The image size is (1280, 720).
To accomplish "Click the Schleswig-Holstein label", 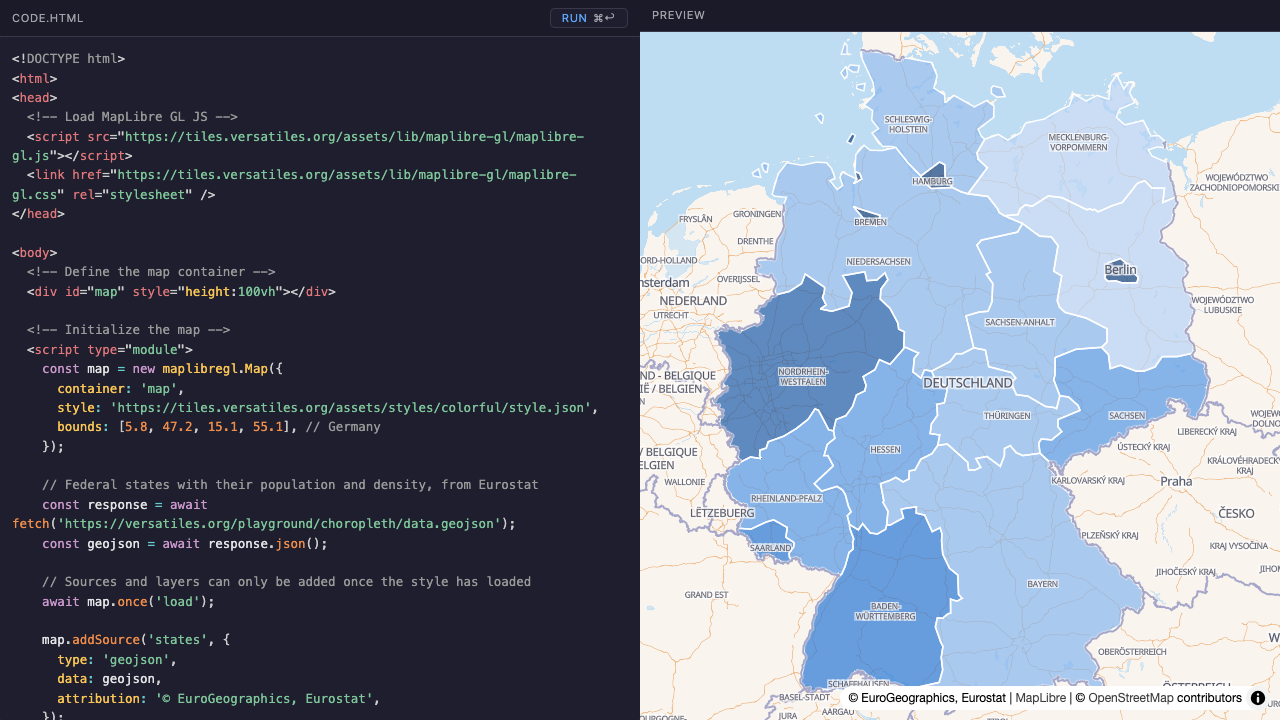I will [909, 124].
